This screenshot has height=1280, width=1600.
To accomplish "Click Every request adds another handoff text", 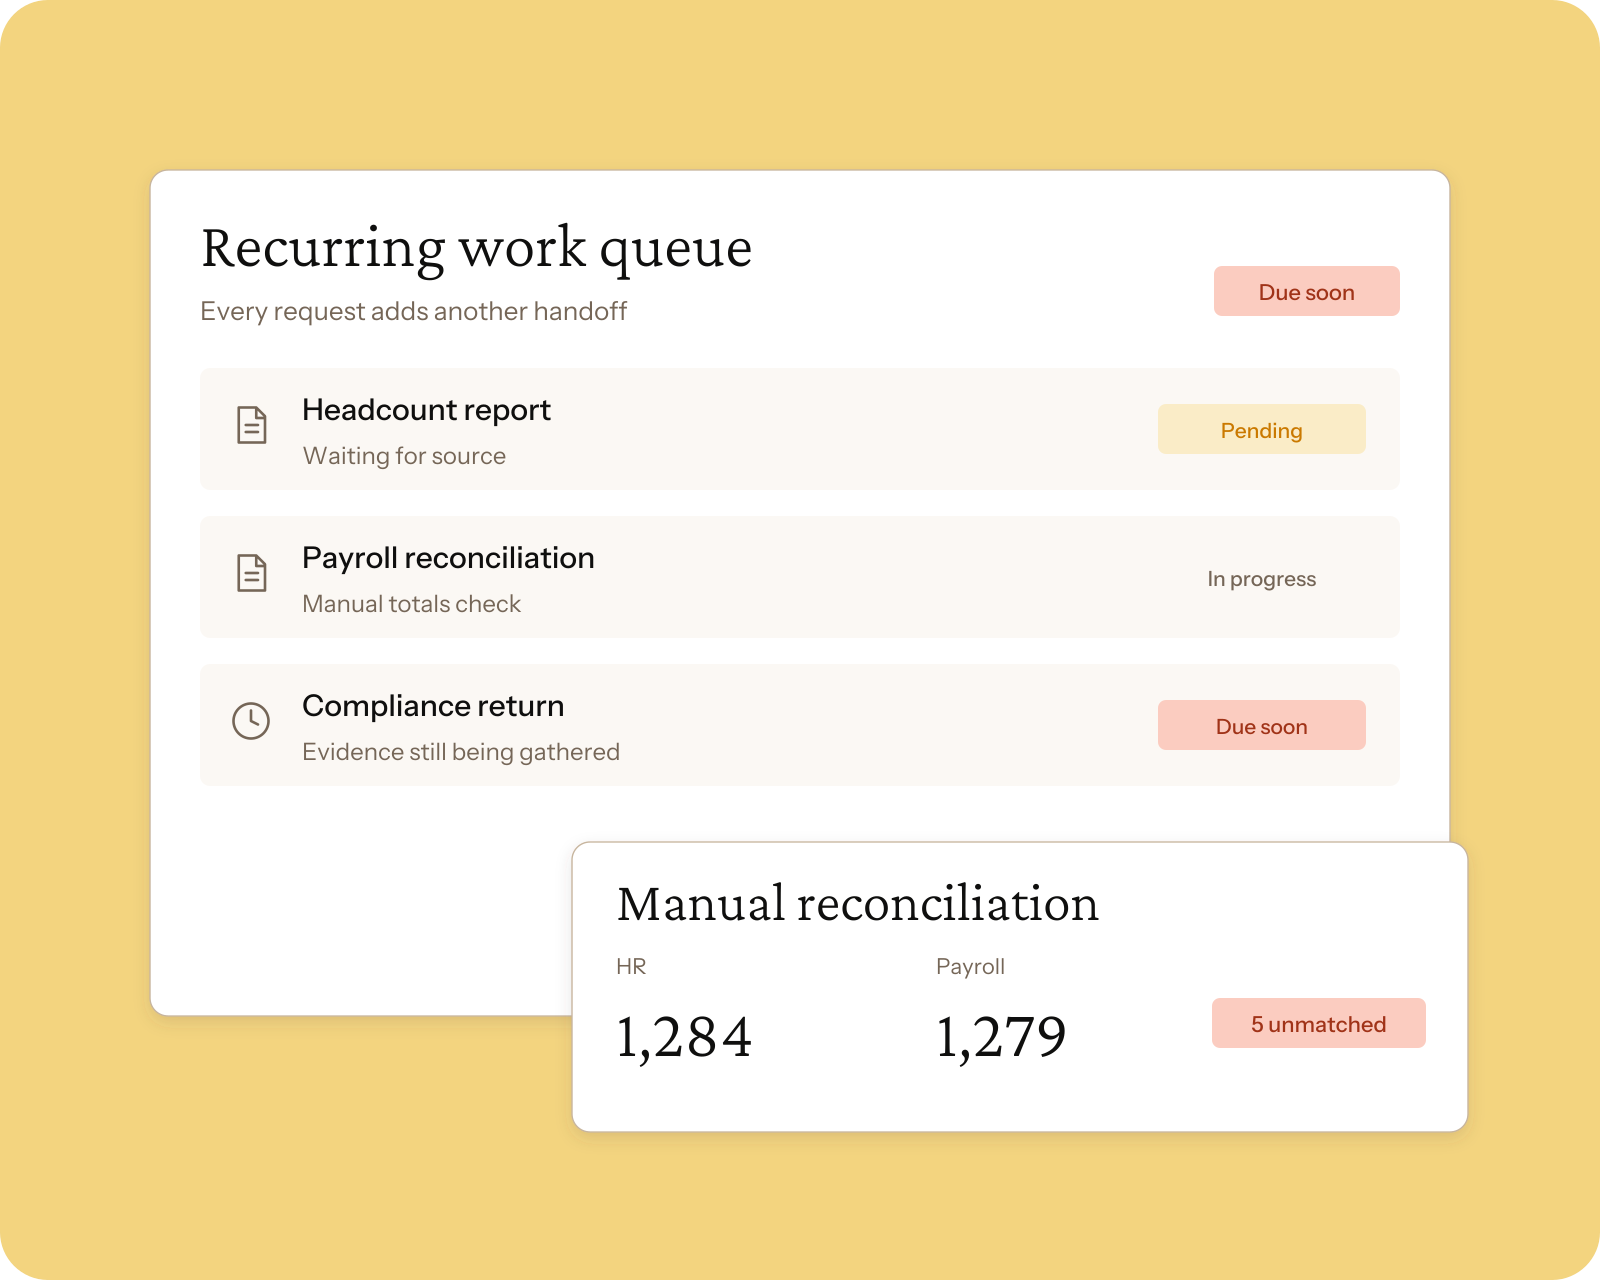I will tap(413, 311).
